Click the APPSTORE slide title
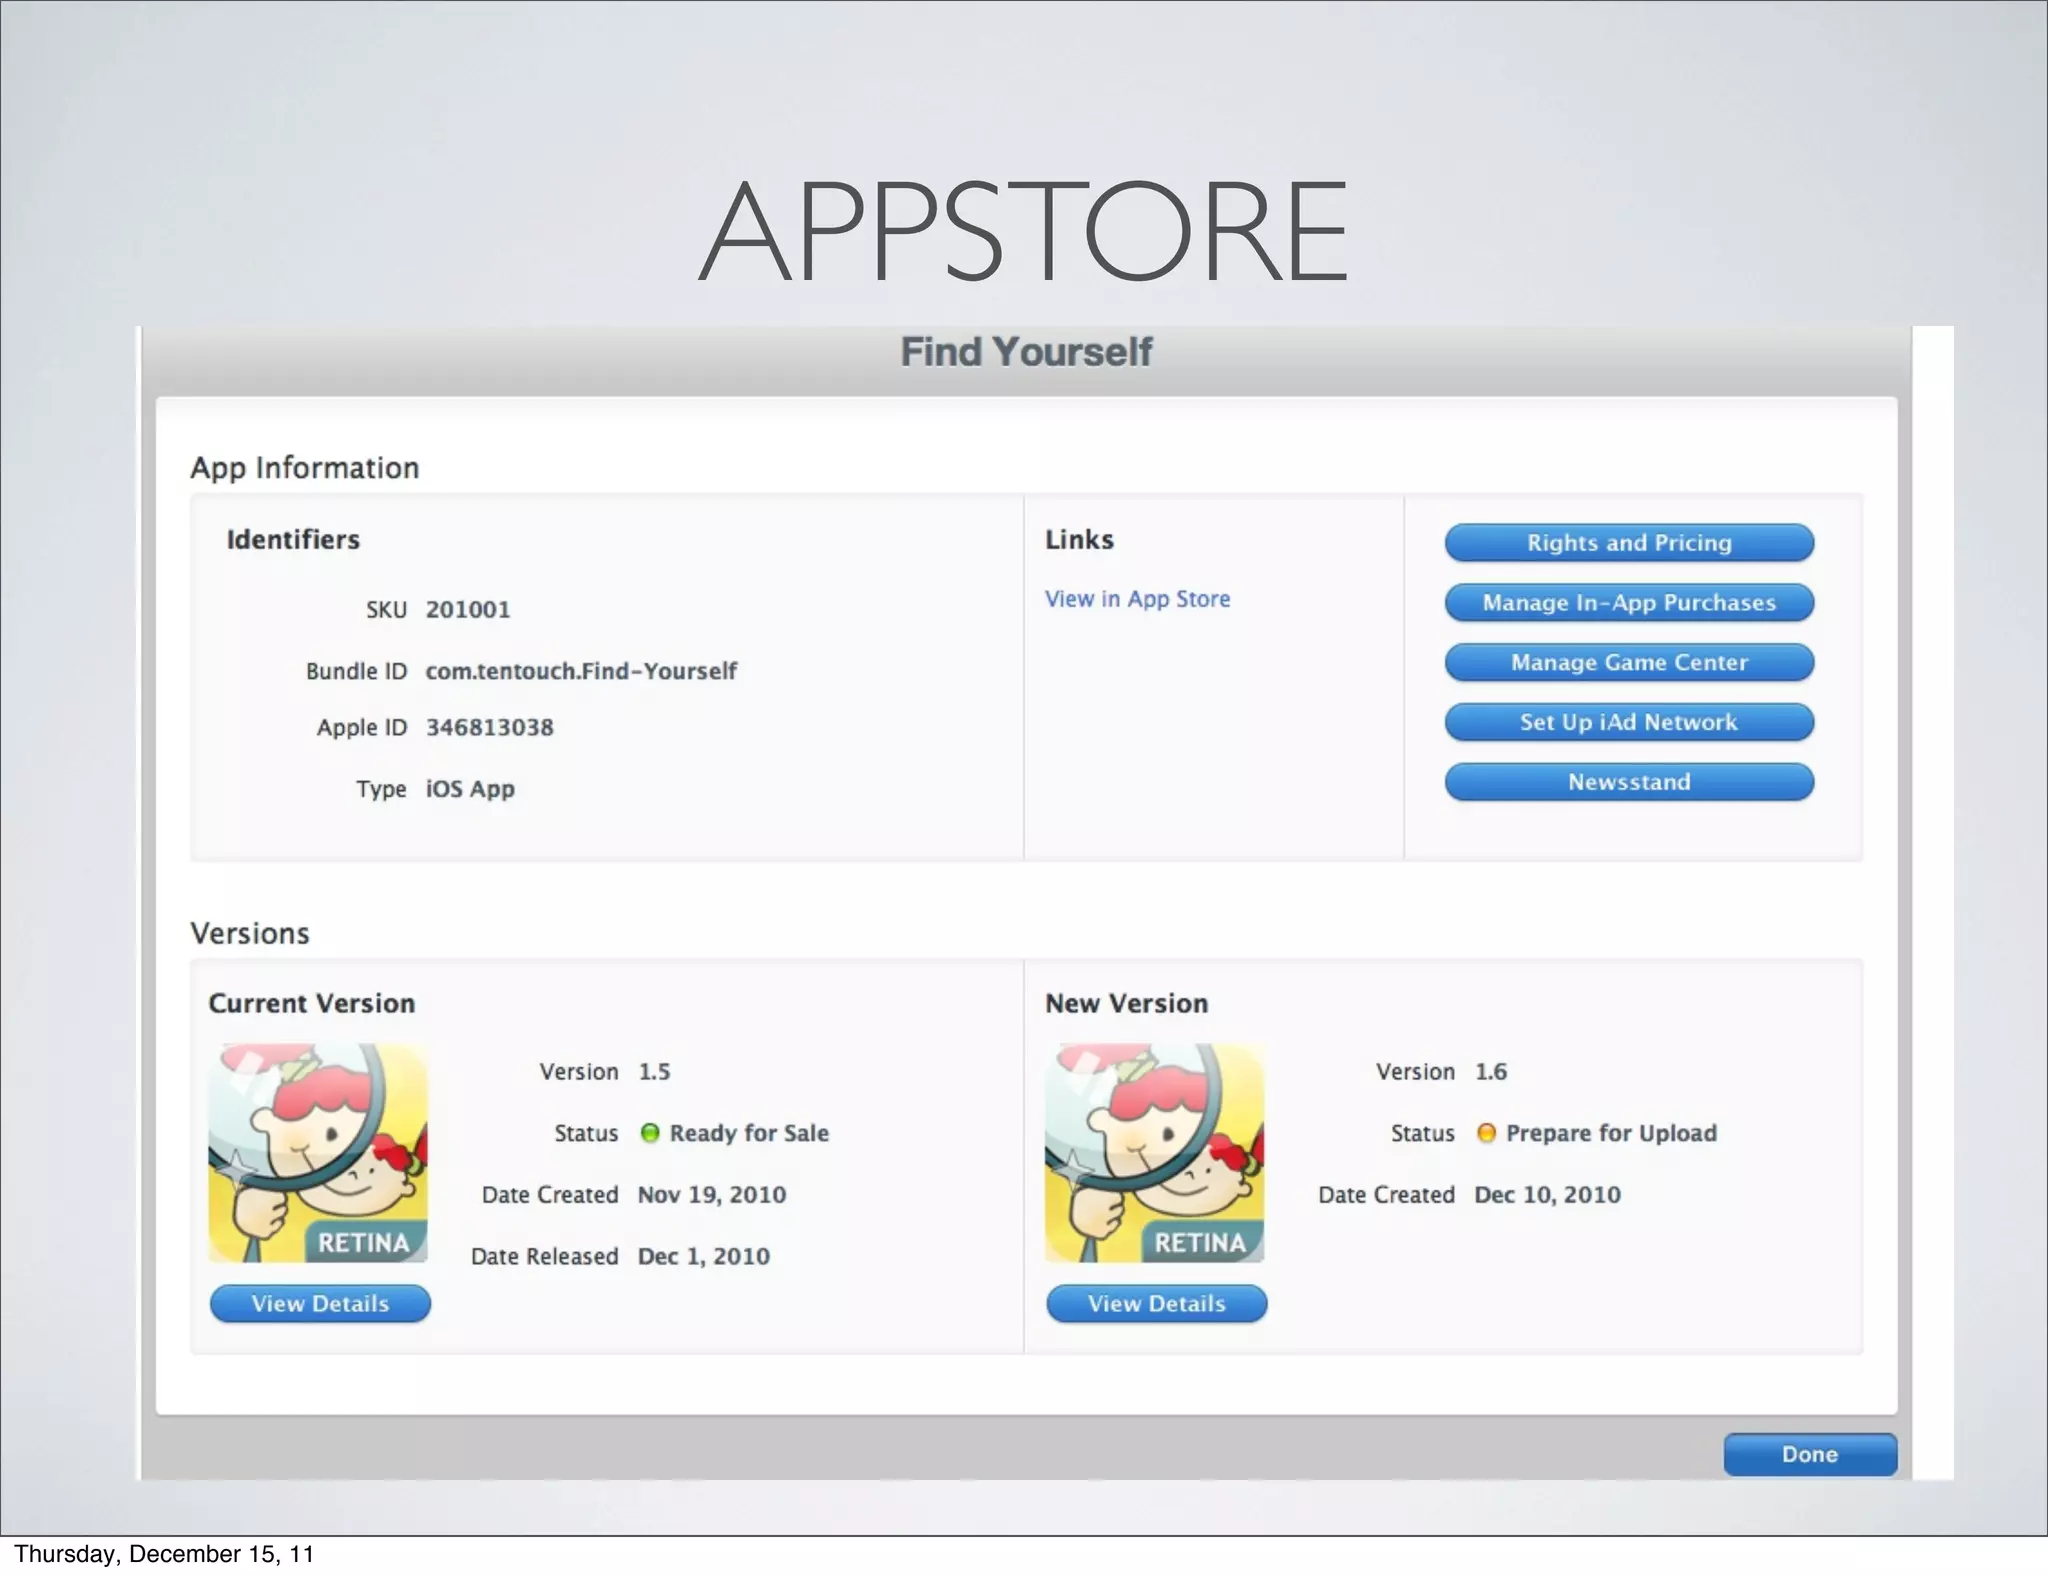This screenshot has width=2048, height=1576. pos(1024,230)
